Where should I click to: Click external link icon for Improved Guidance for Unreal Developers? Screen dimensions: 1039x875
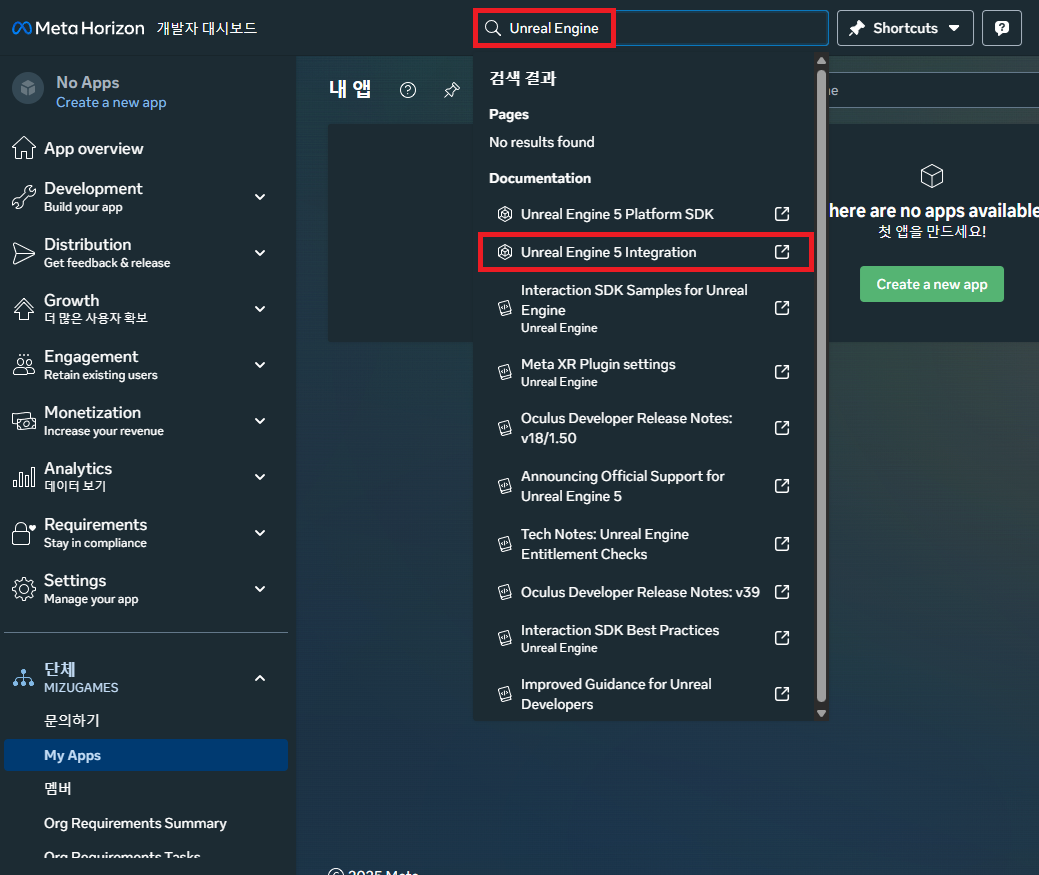[782, 694]
